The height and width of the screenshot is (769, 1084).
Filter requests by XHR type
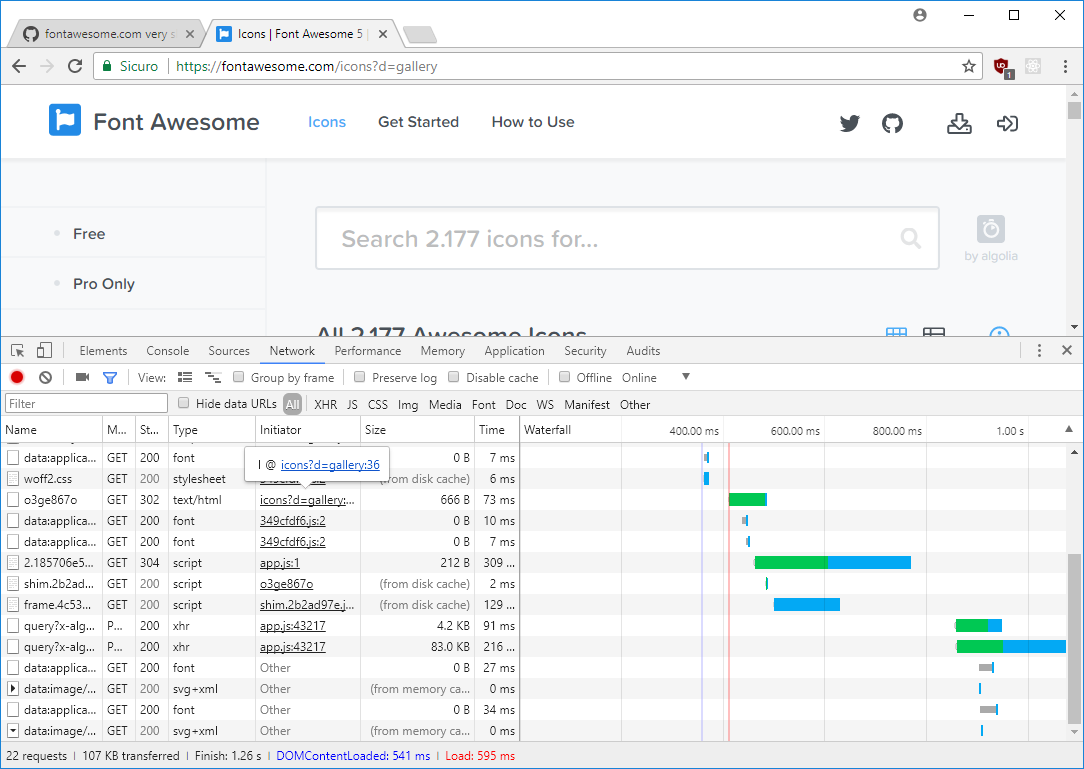[326, 405]
